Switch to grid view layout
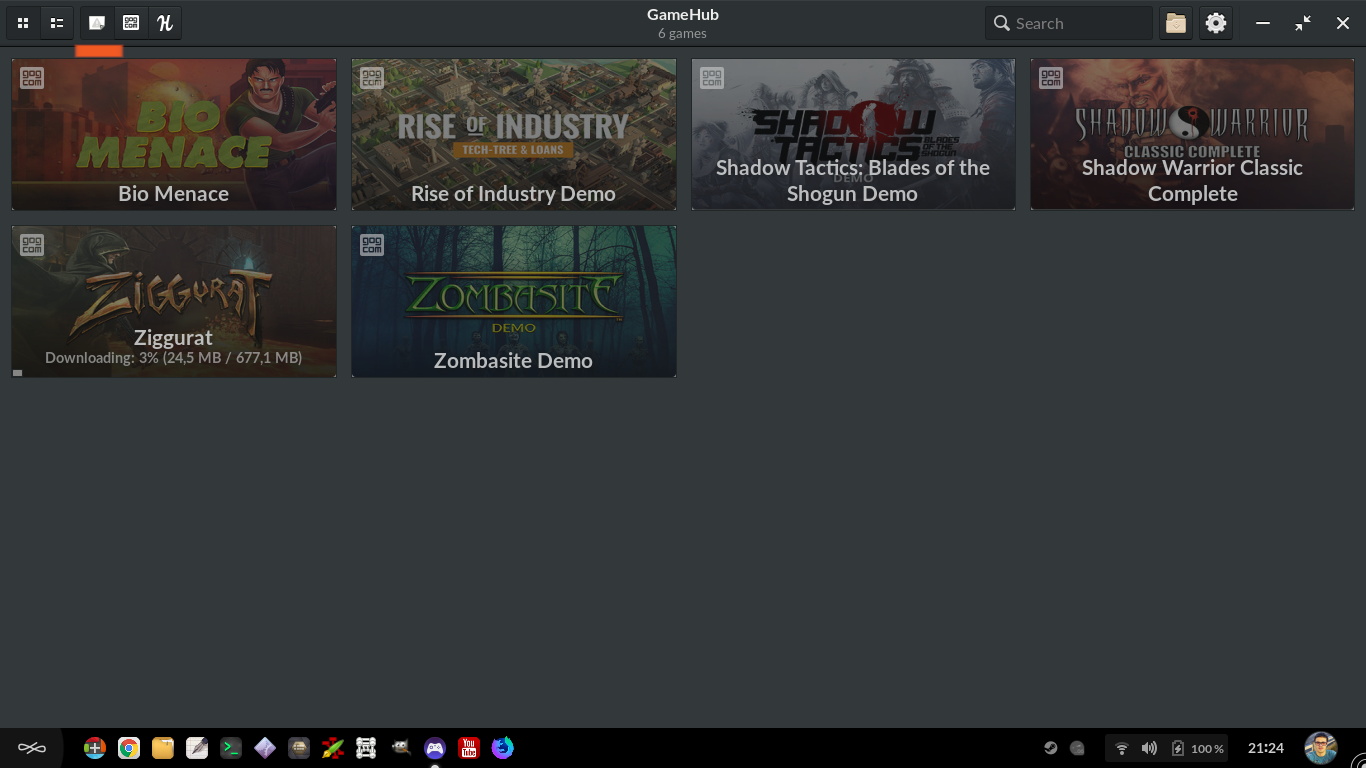The image size is (1366, 768). (x=23, y=23)
